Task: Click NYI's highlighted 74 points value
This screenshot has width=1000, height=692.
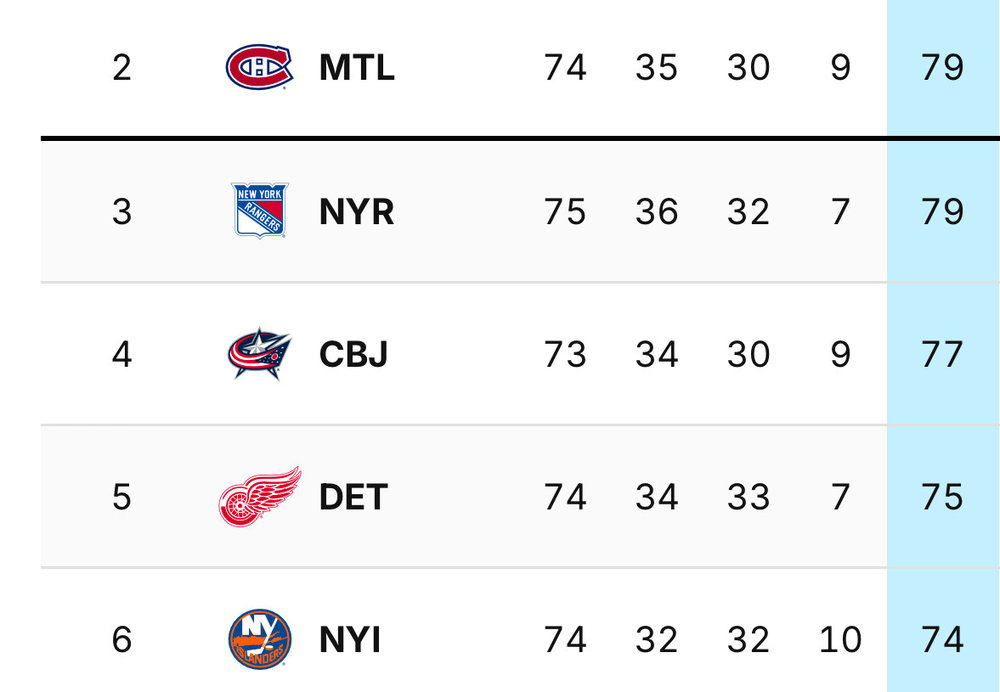Action: pyautogui.click(x=942, y=640)
